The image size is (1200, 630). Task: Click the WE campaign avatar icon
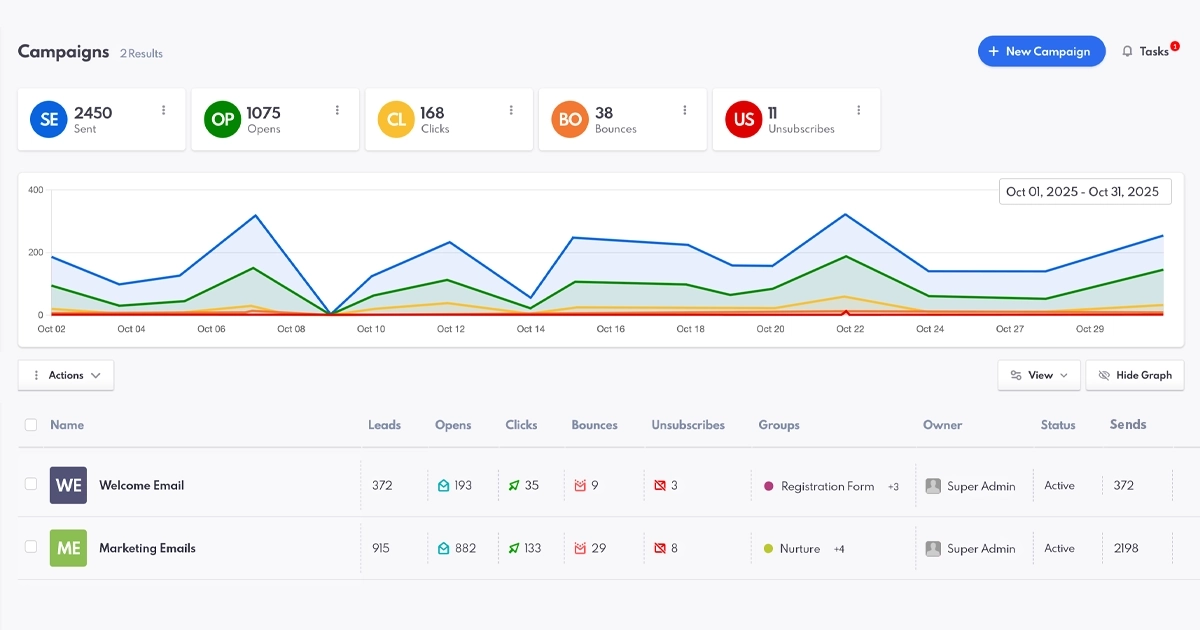point(68,485)
